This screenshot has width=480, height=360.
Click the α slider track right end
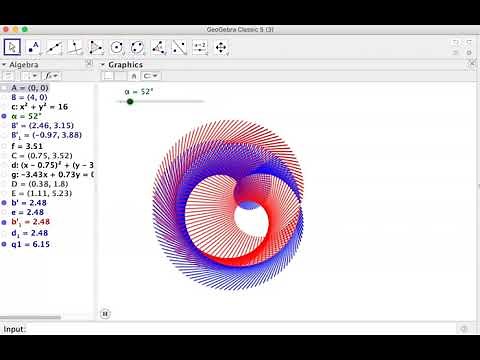point(202,101)
